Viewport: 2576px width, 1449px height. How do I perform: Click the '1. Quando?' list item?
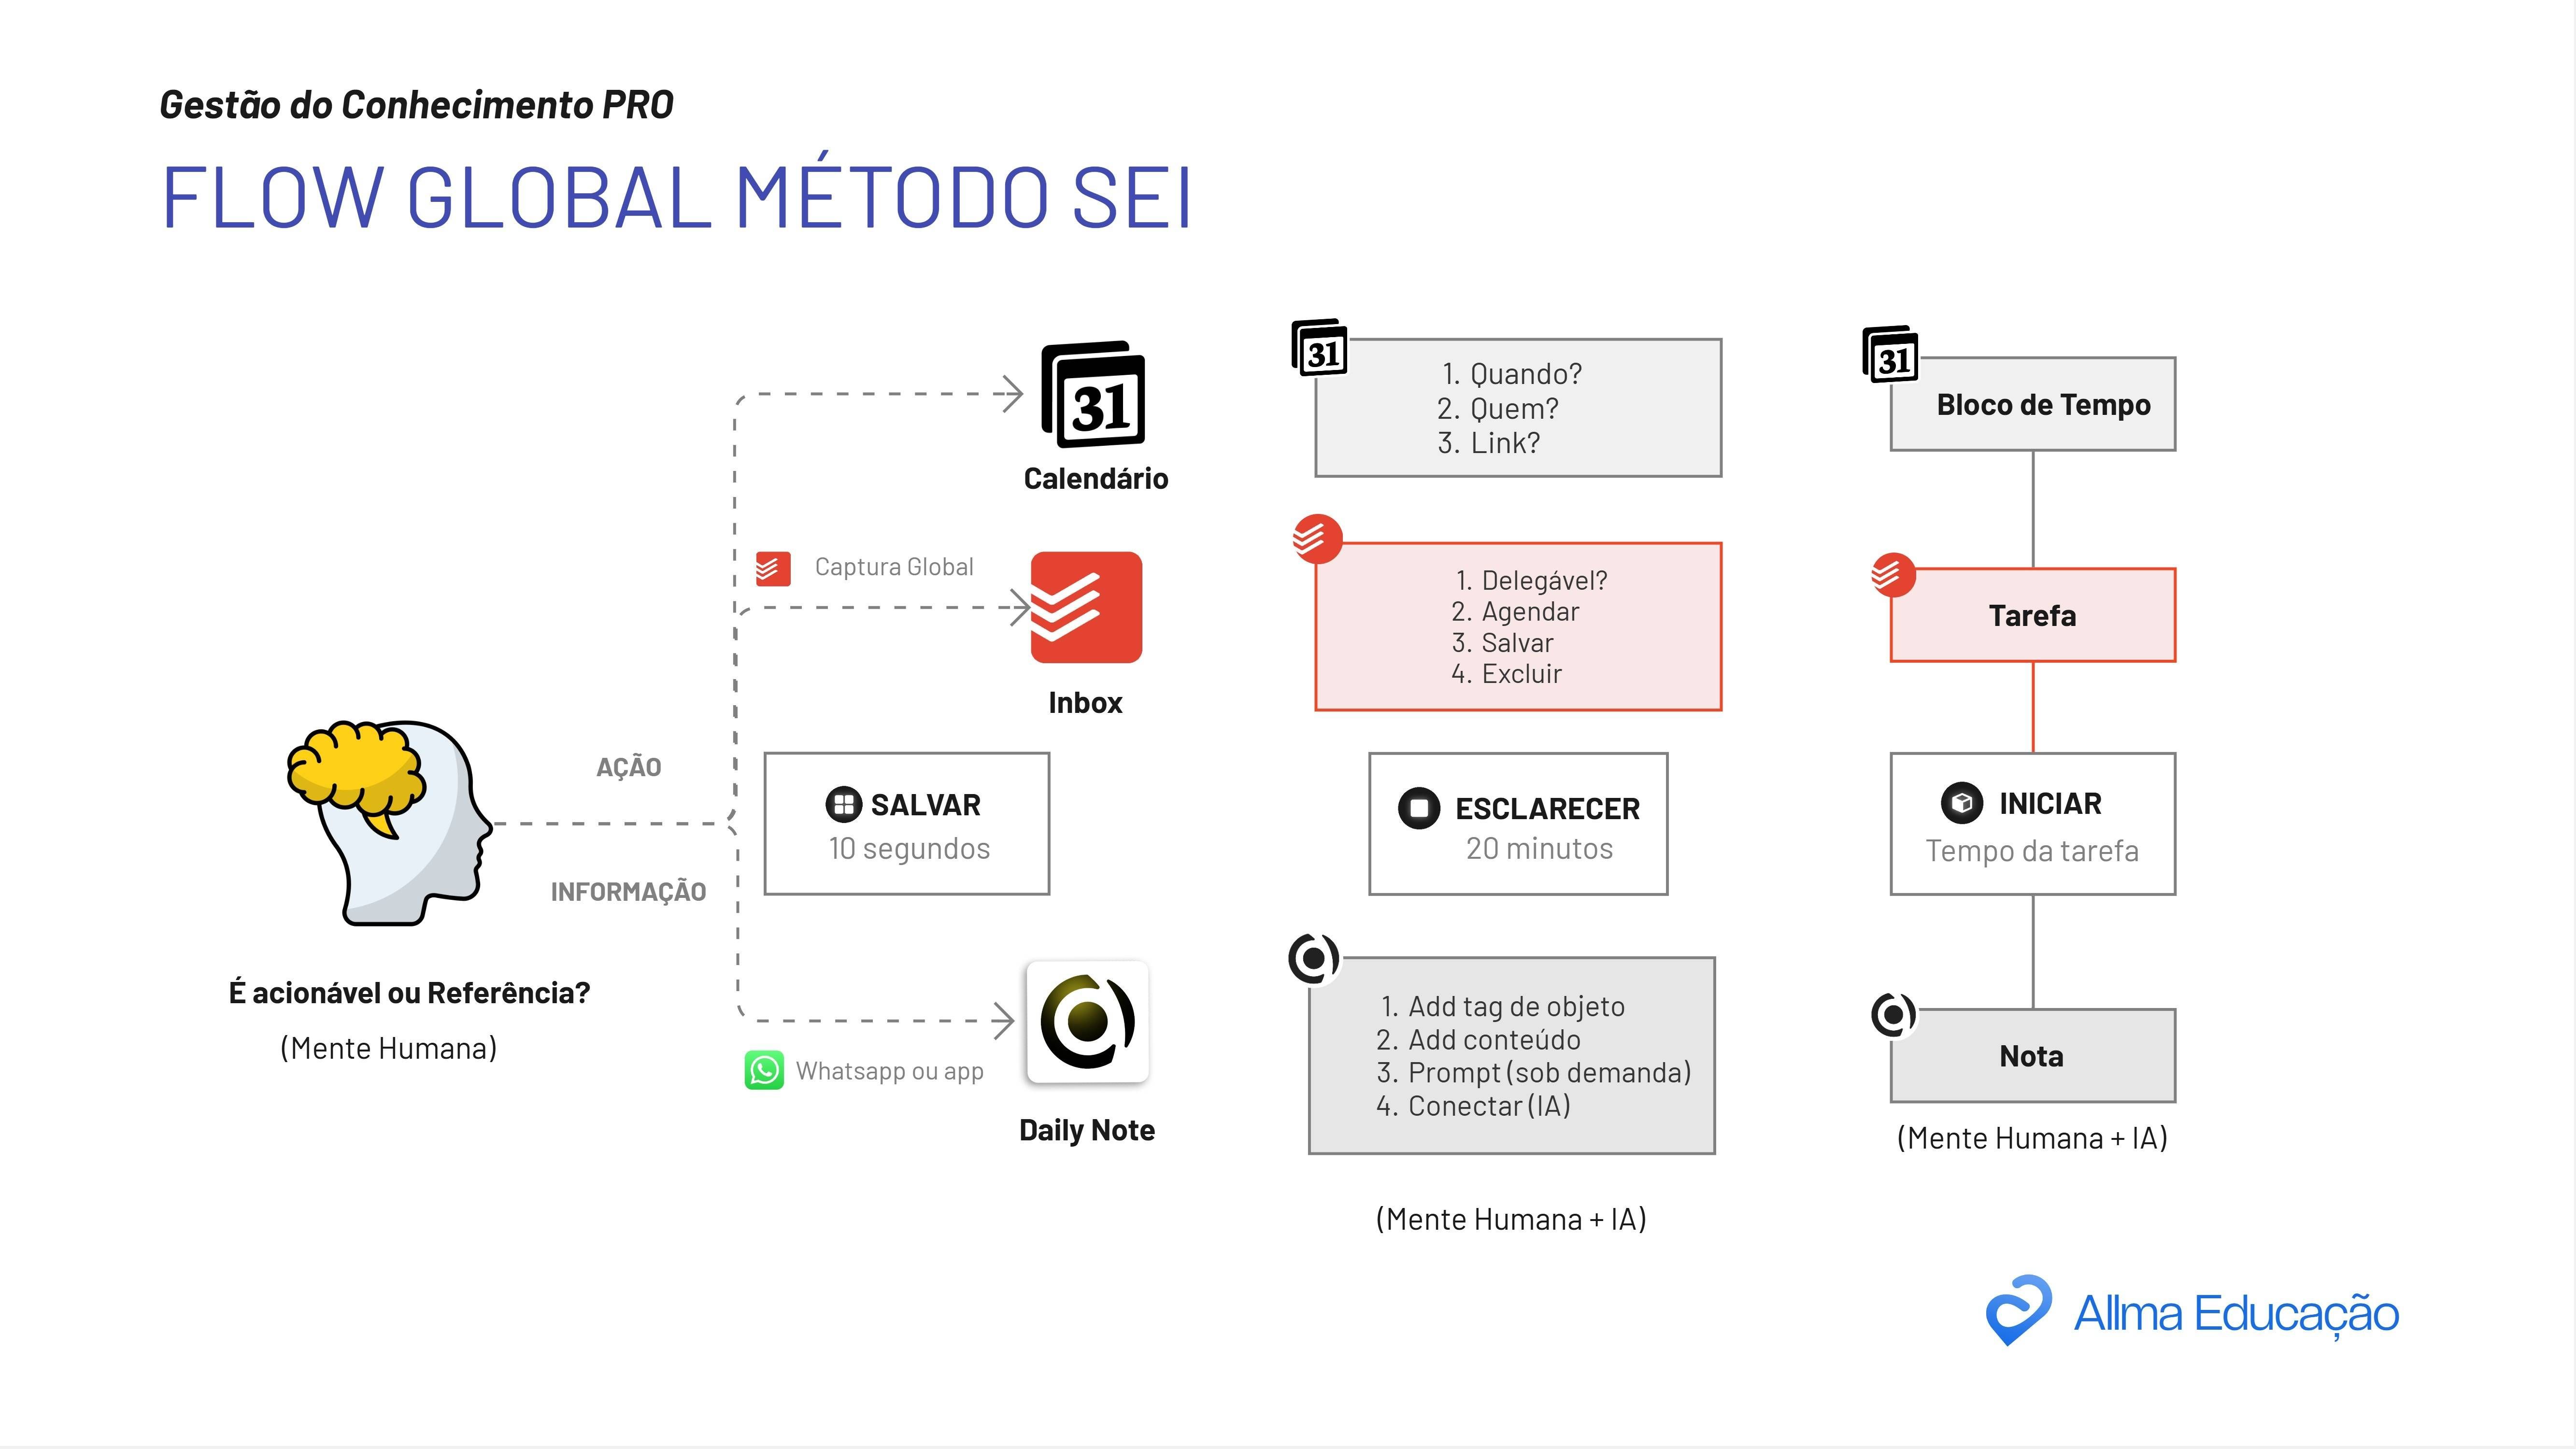coord(1511,374)
